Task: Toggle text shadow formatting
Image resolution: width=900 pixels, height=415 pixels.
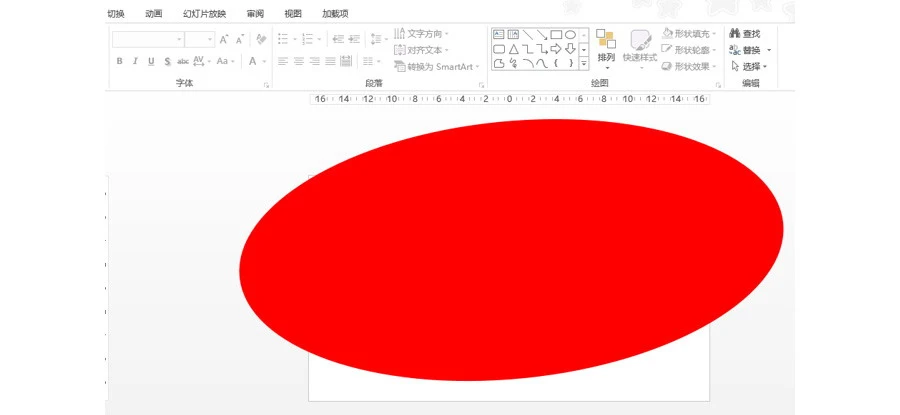Action: [167, 61]
